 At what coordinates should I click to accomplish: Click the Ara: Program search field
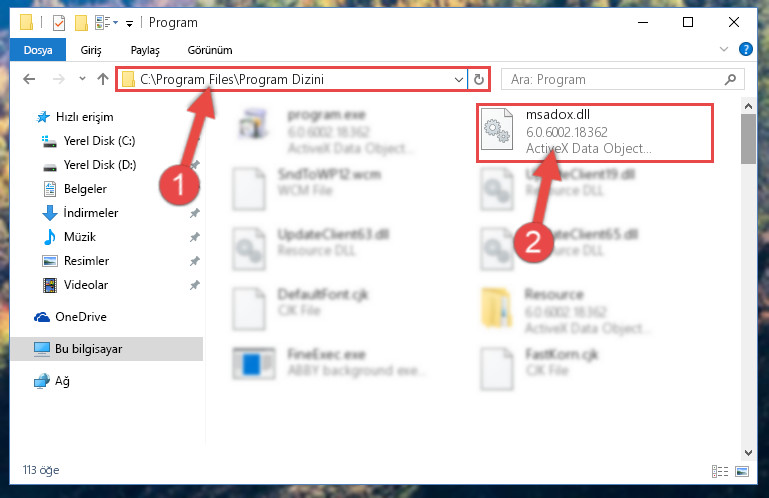[x=613, y=79]
